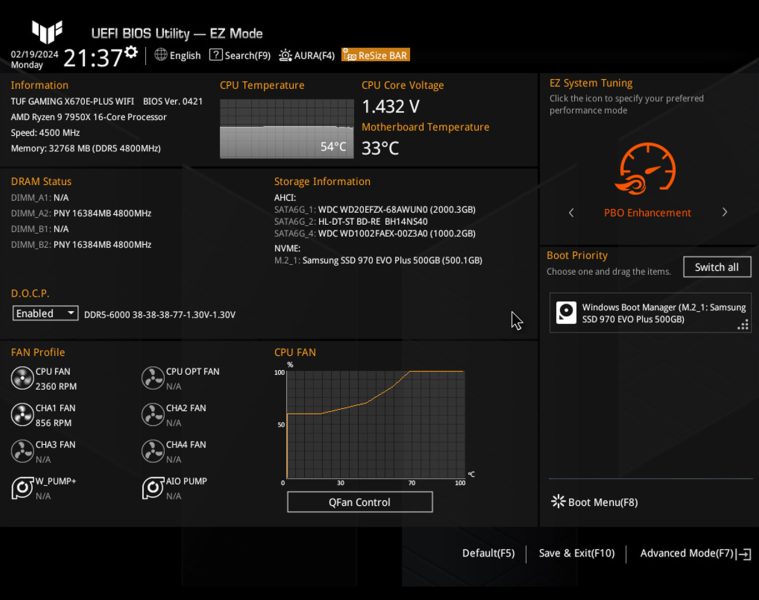This screenshot has height=600, width=759.
Task: Click the CHA1 FAN icon
Action: click(x=22, y=415)
